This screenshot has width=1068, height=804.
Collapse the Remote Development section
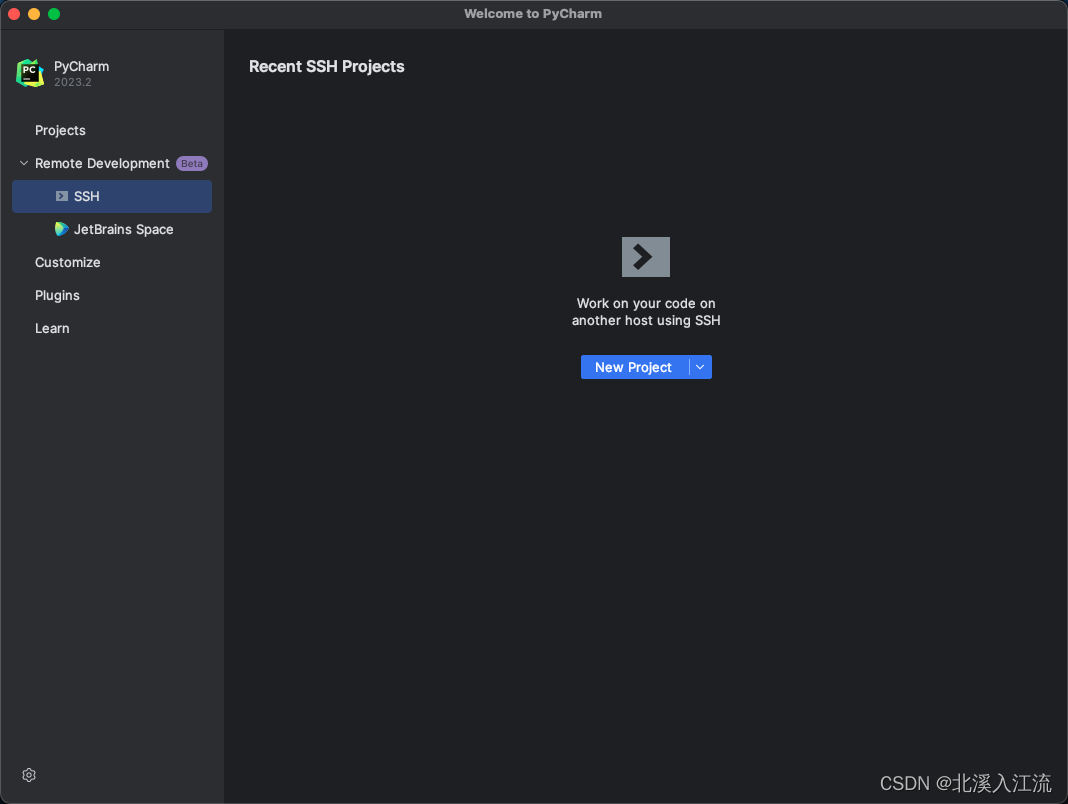coord(24,164)
